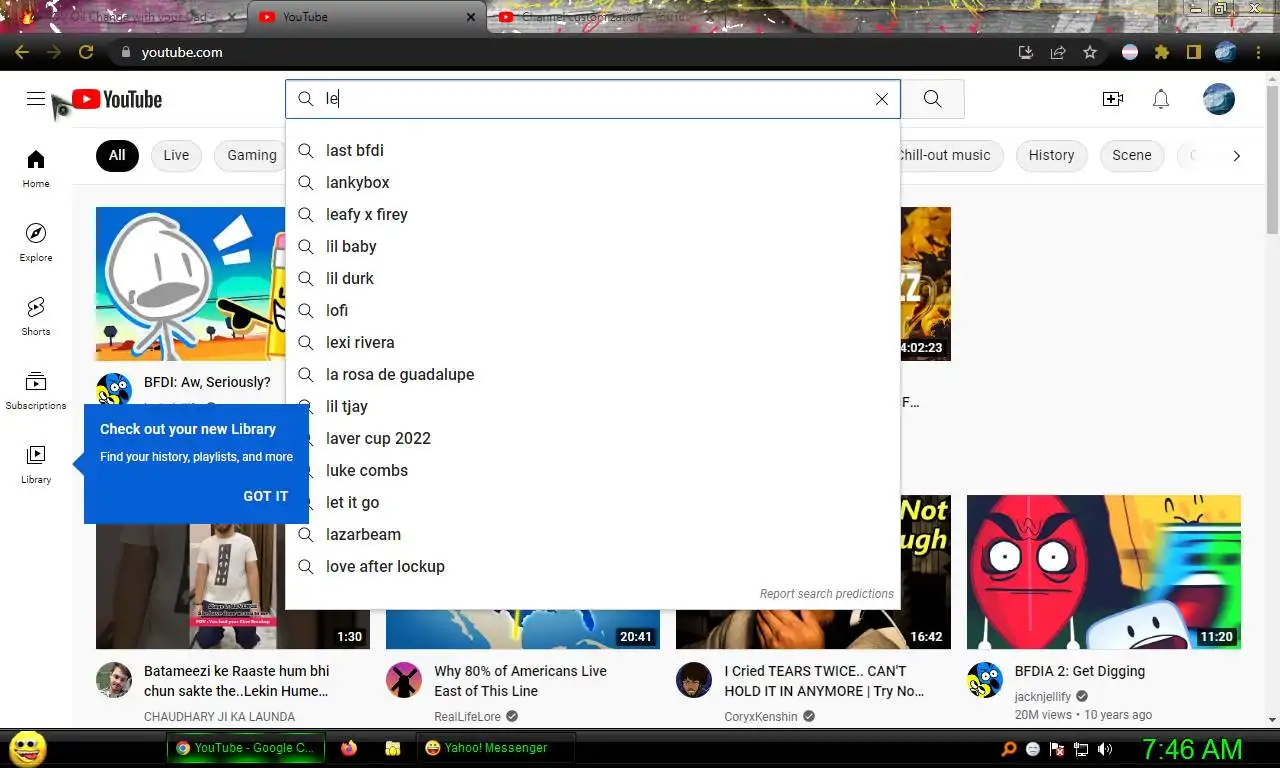Viewport: 1280px width, 768px height.
Task: Open Library in the sidebar
Action: click(36, 464)
